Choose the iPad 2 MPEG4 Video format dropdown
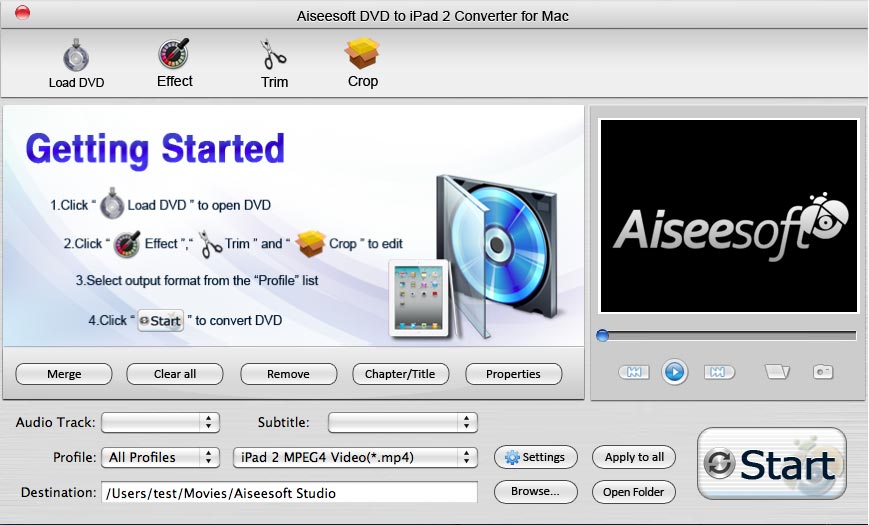The image size is (869, 525). click(355, 457)
